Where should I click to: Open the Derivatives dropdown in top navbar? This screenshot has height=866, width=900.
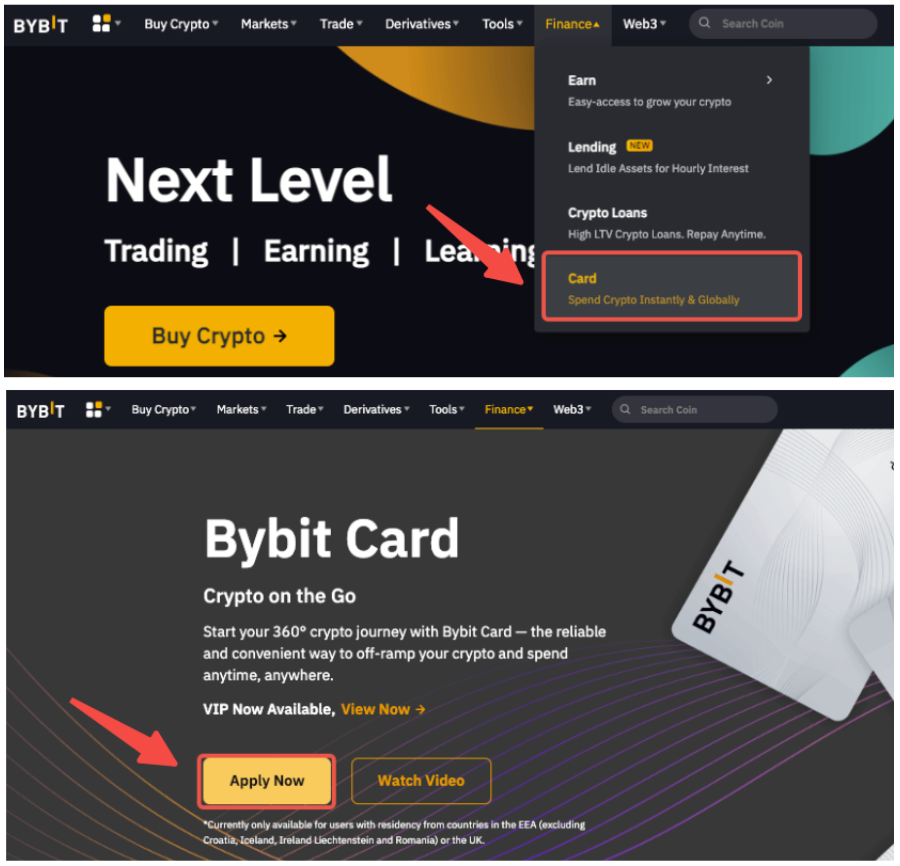point(422,24)
